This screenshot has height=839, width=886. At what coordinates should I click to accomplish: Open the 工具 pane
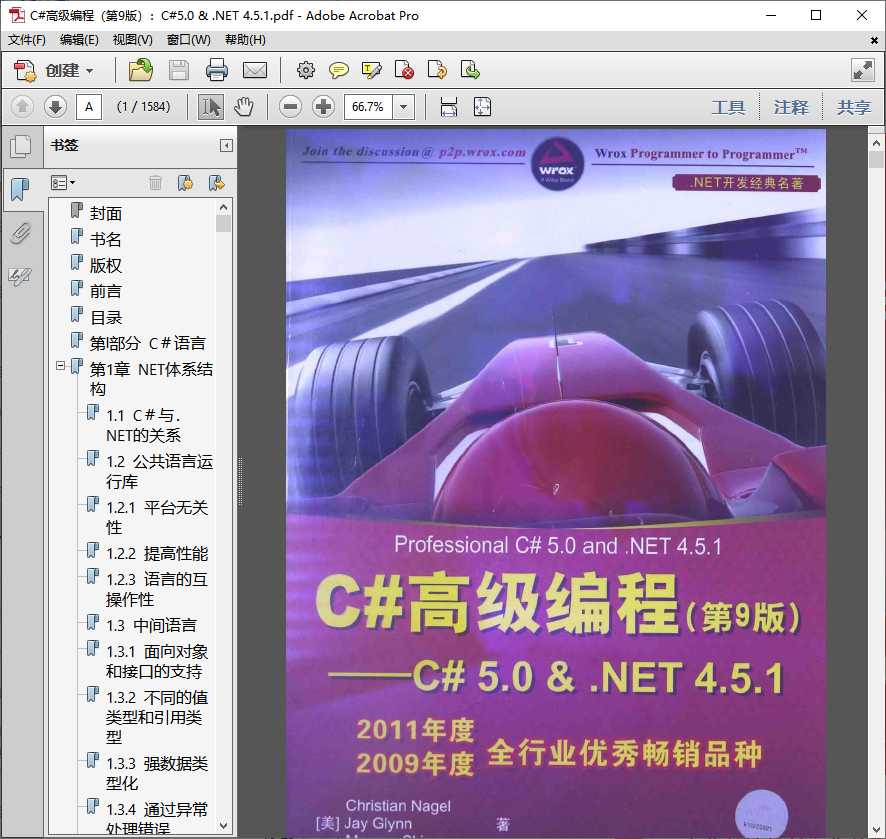(x=729, y=106)
